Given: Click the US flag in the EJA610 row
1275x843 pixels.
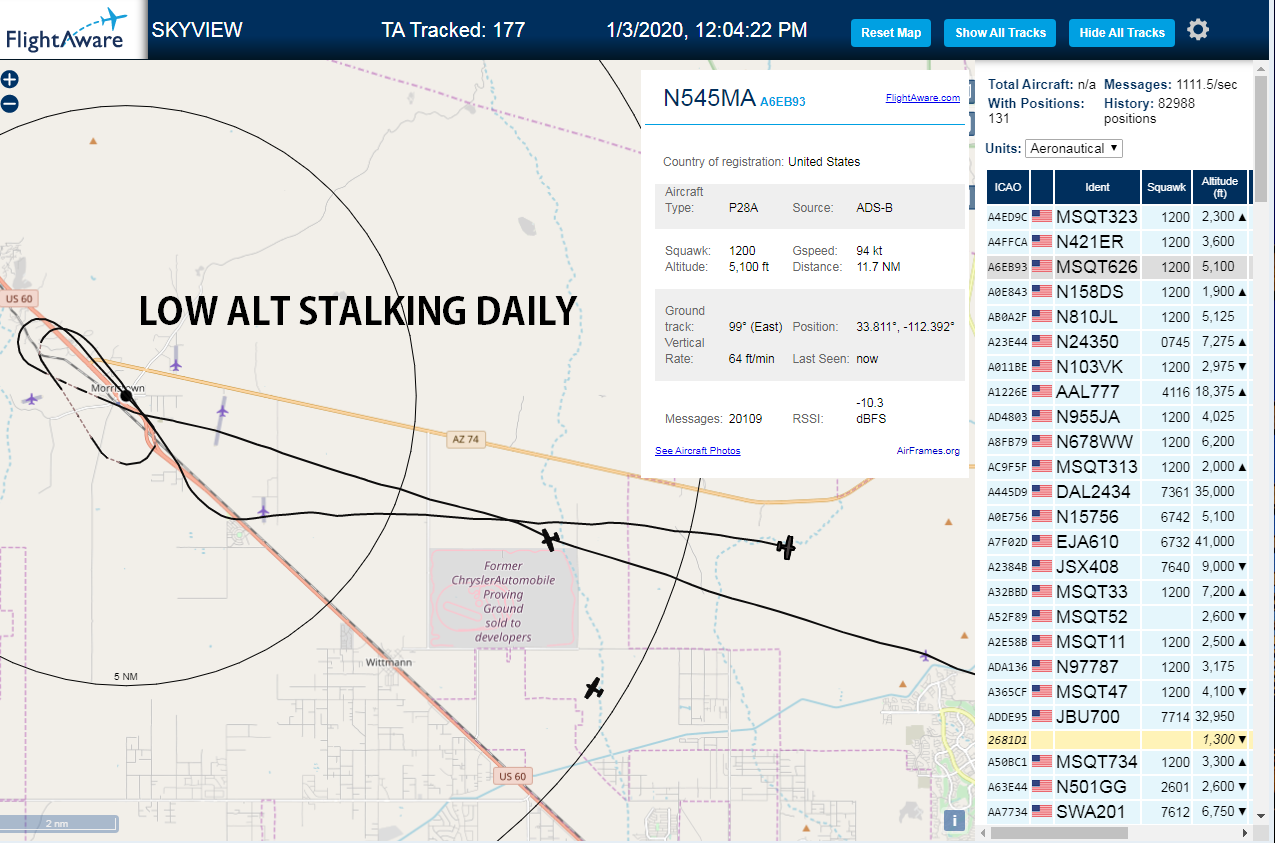Looking at the screenshot, I should tap(1042, 541).
